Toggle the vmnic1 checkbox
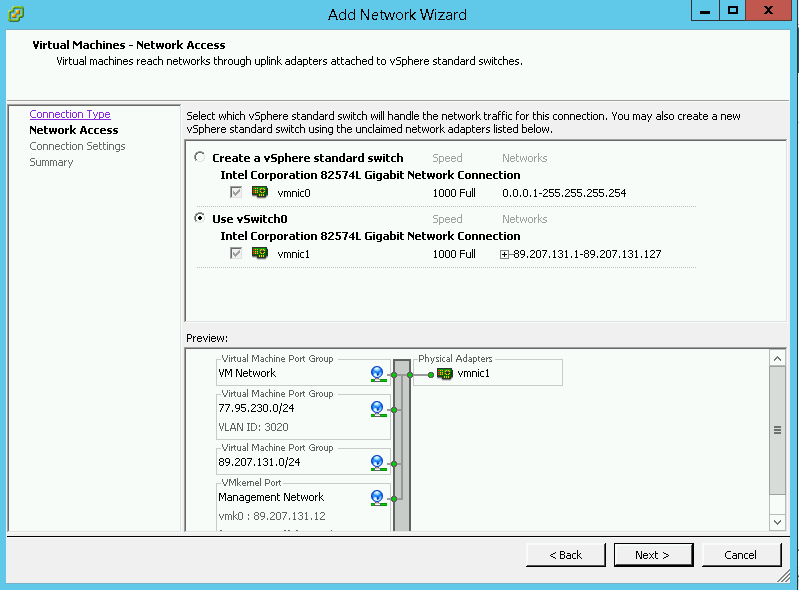The image size is (799, 590). 235,253
